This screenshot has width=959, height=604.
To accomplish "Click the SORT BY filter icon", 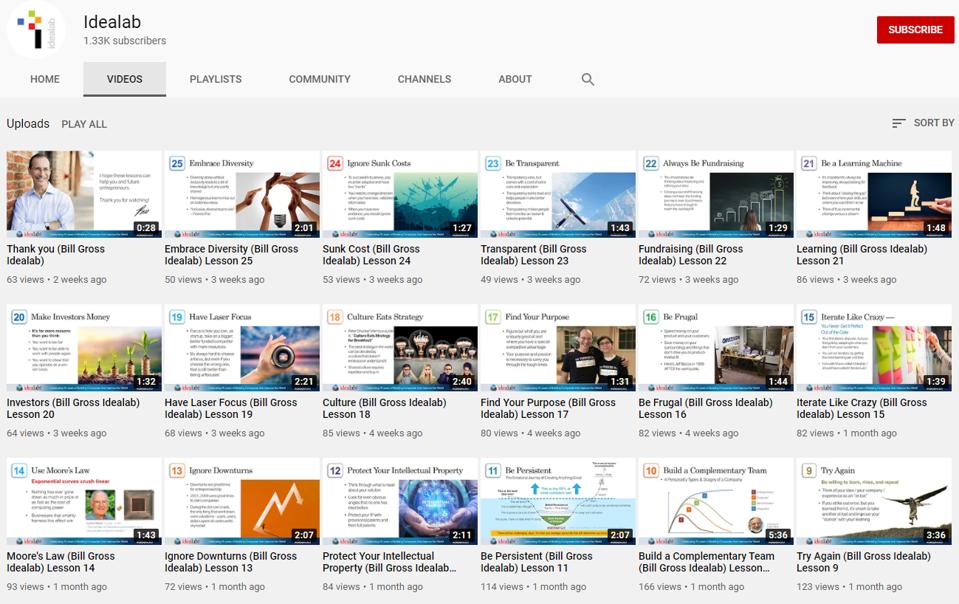I will tap(899, 123).
